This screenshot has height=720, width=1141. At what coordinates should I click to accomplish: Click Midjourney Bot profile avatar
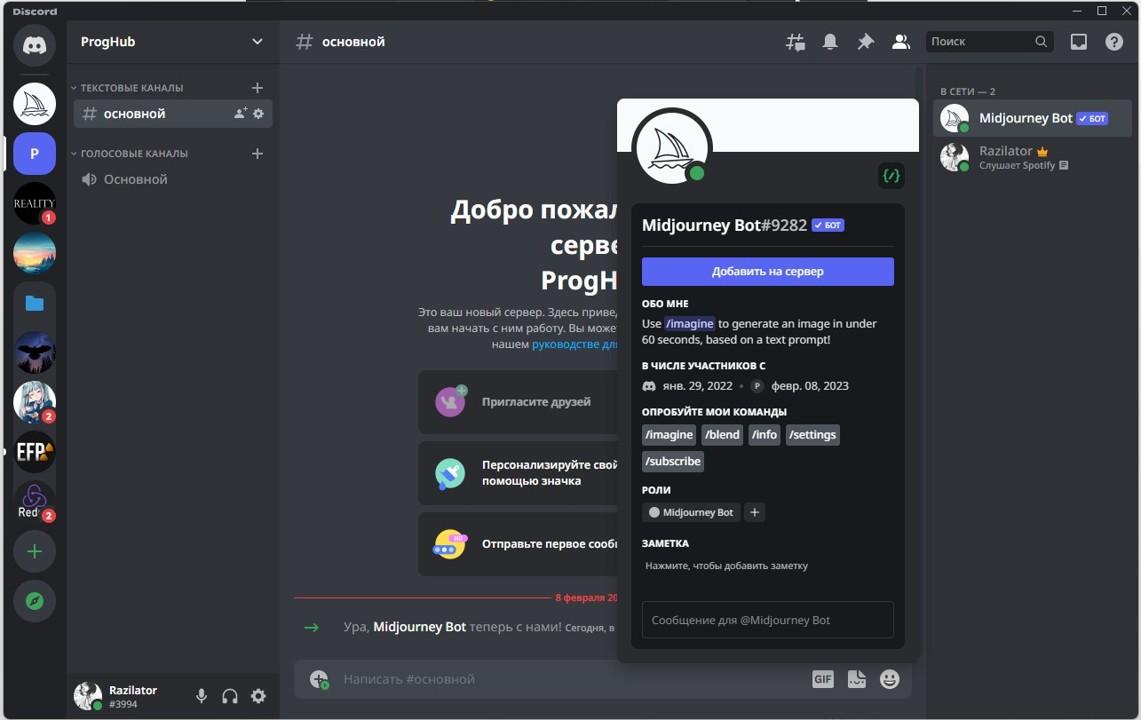[672, 148]
